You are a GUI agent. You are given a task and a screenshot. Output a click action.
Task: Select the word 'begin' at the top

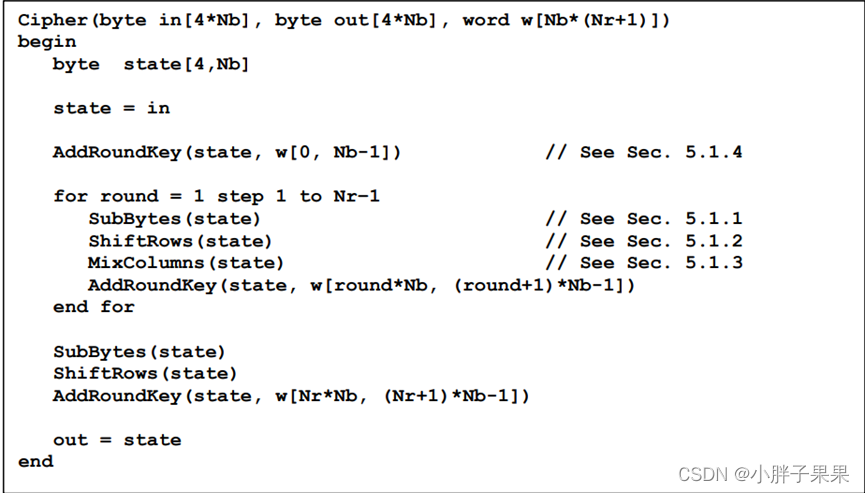click(x=47, y=42)
